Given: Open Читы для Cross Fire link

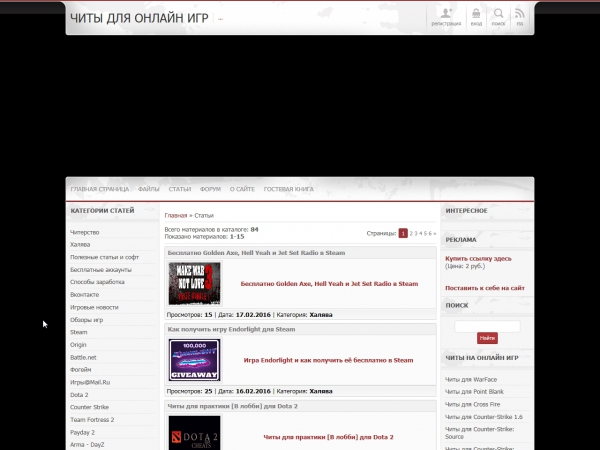Looking at the screenshot, I should point(473,404).
